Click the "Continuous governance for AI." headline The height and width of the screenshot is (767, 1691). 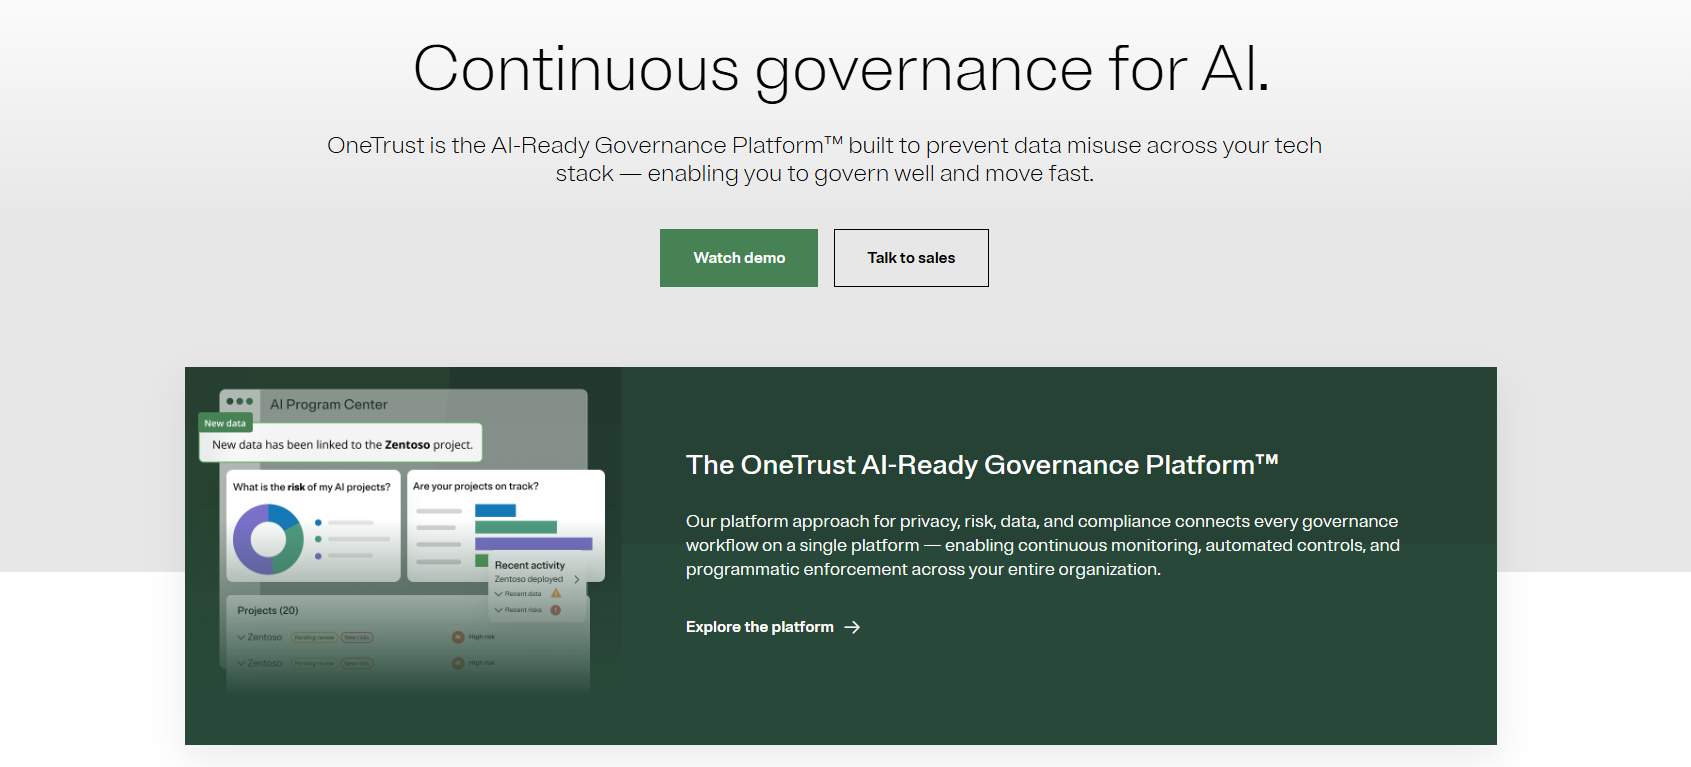click(842, 70)
